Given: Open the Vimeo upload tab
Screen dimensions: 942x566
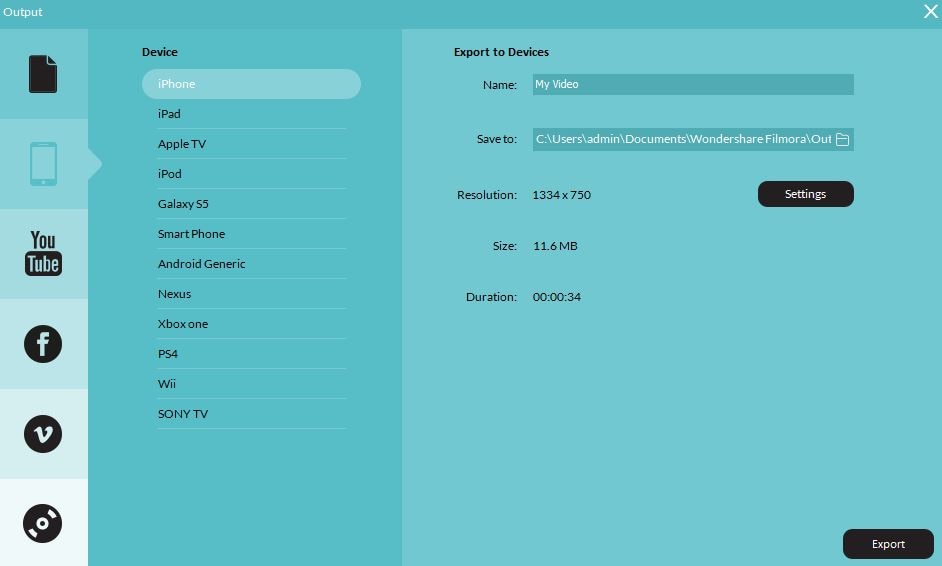Looking at the screenshot, I should [x=43, y=434].
